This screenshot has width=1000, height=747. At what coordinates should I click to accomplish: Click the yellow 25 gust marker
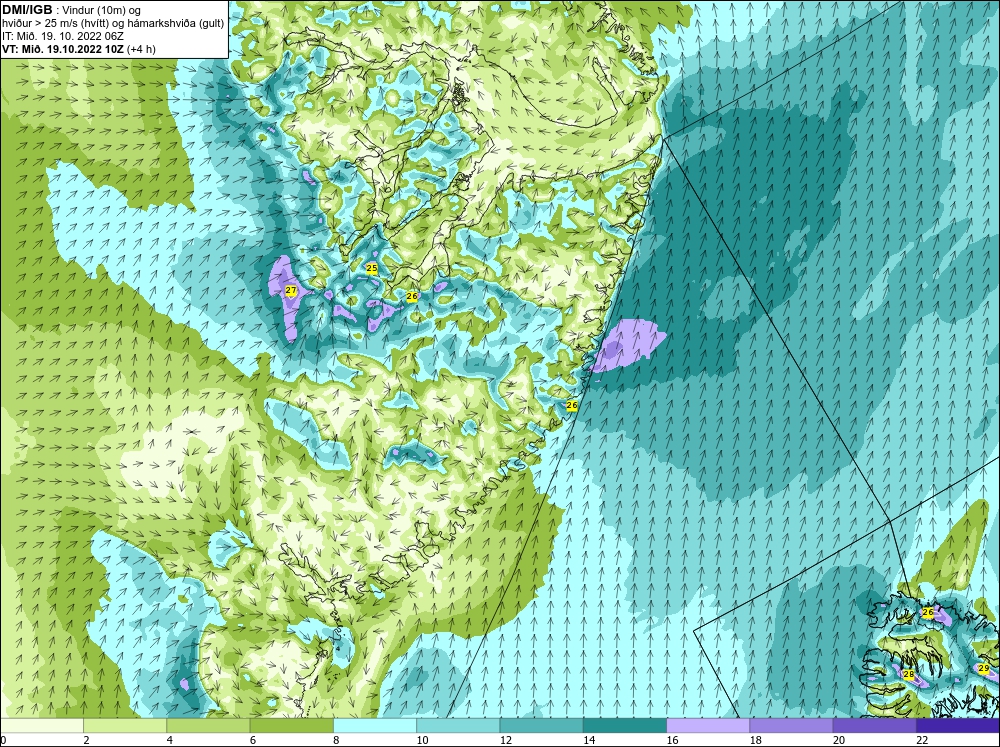372,269
